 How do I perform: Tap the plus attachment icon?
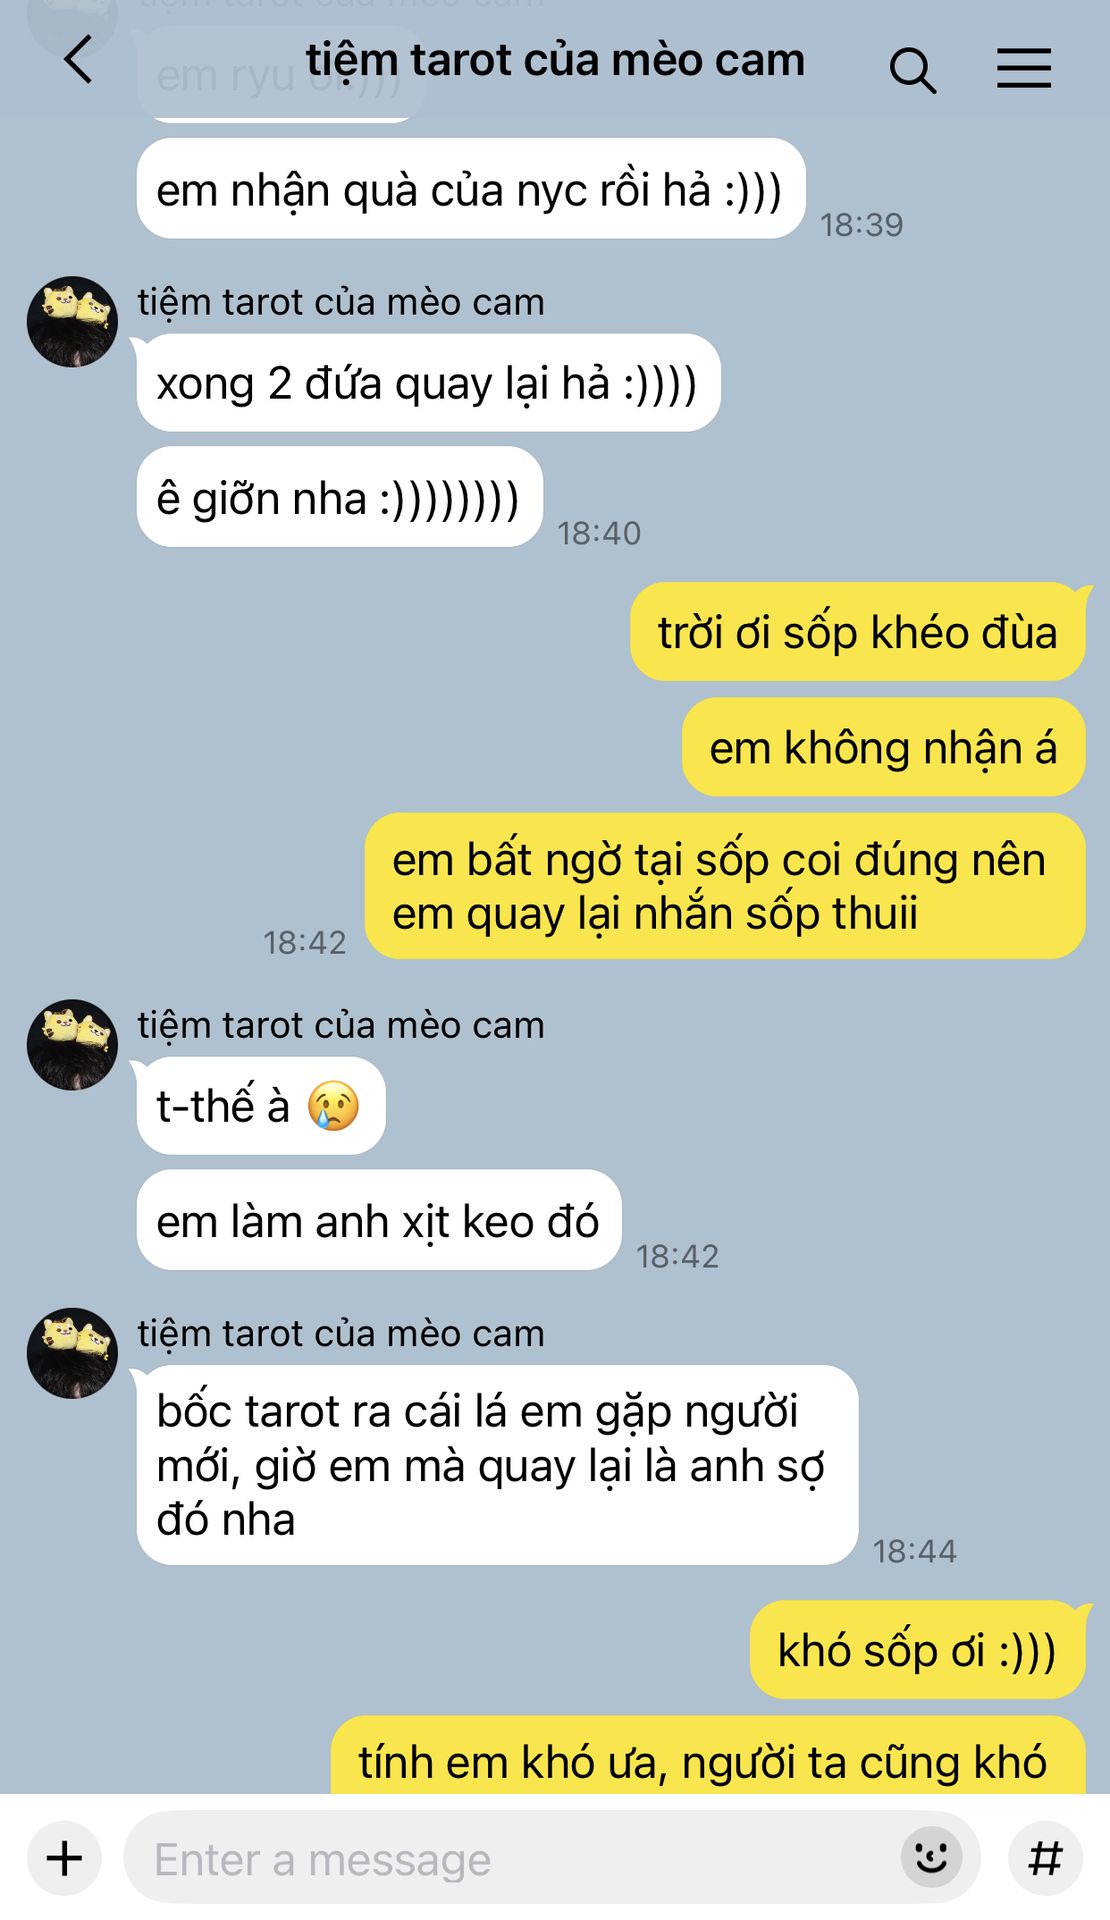click(x=65, y=1859)
